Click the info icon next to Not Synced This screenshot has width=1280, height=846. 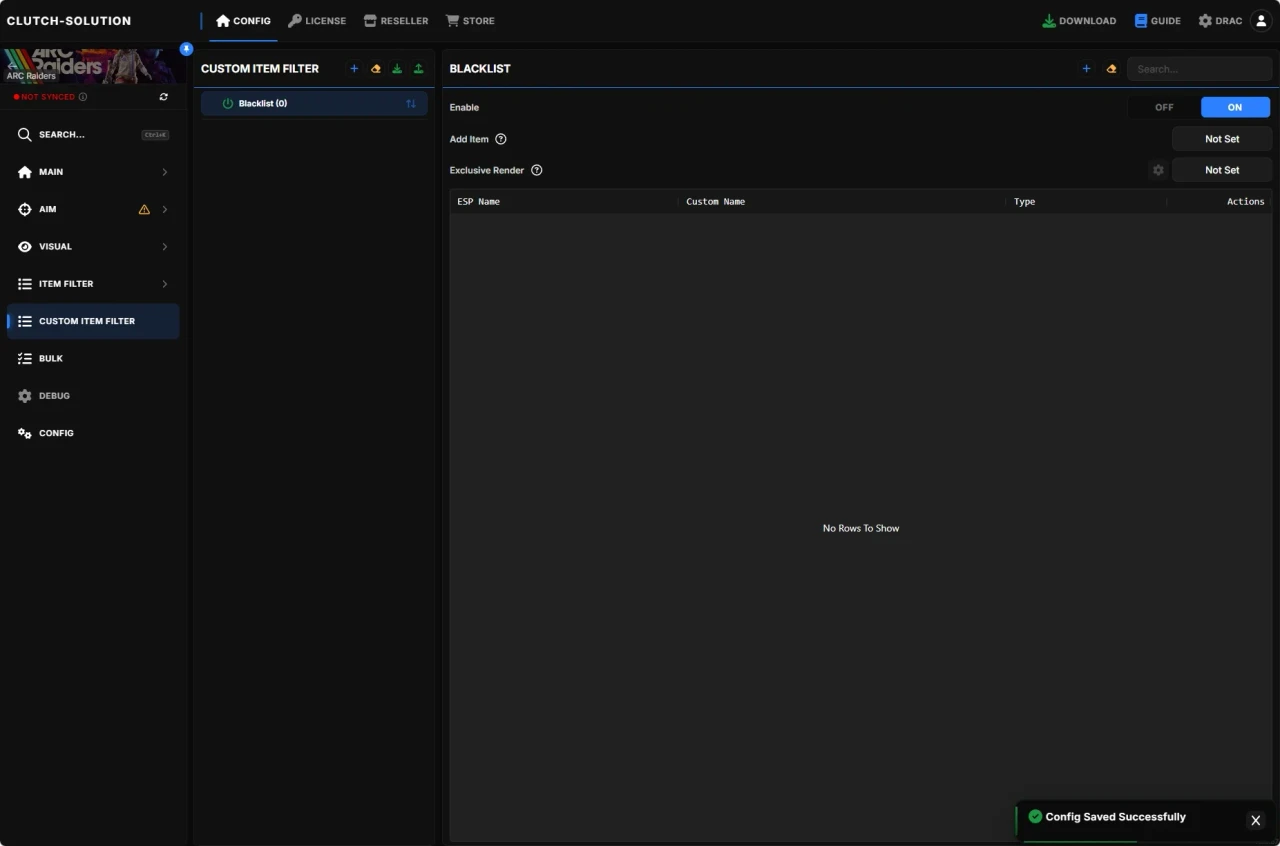82,97
